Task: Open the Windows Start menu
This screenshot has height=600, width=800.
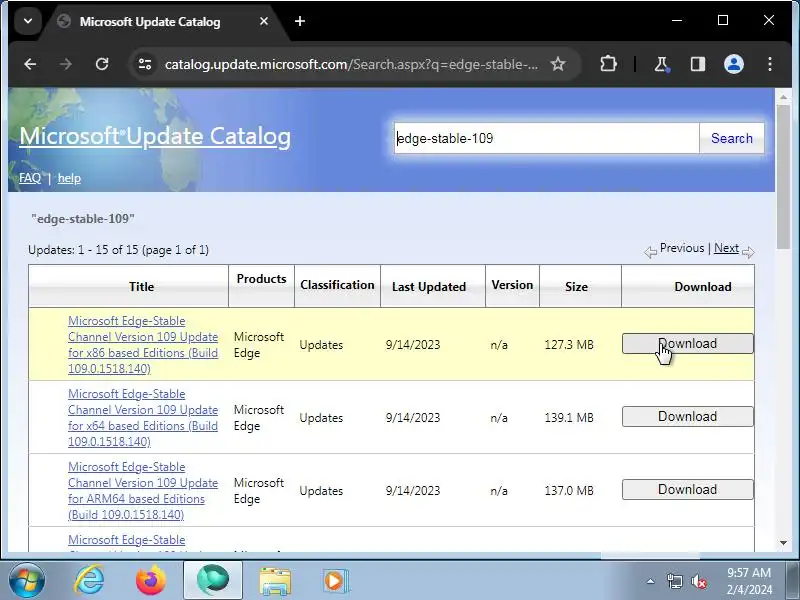Action: tap(27, 581)
